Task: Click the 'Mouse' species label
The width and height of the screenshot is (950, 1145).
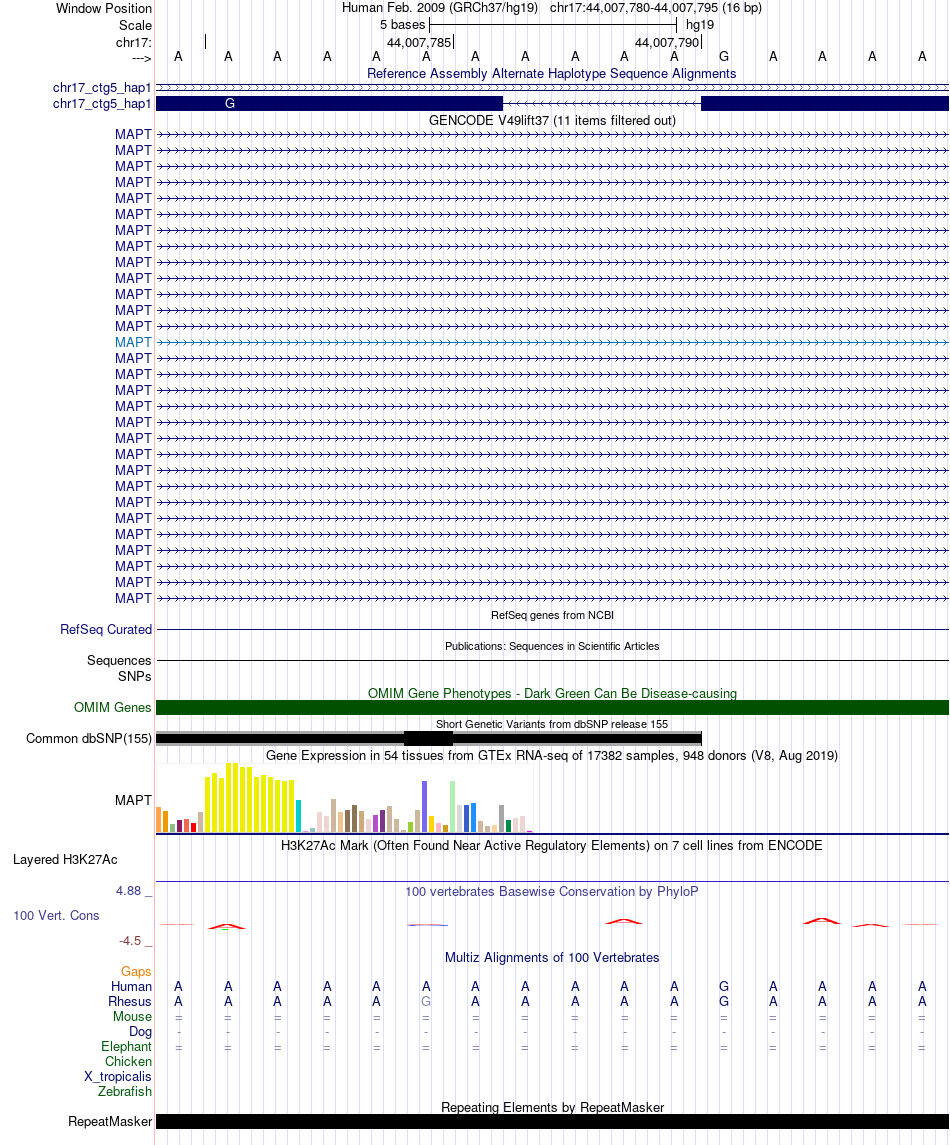Action: pyautogui.click(x=132, y=1016)
